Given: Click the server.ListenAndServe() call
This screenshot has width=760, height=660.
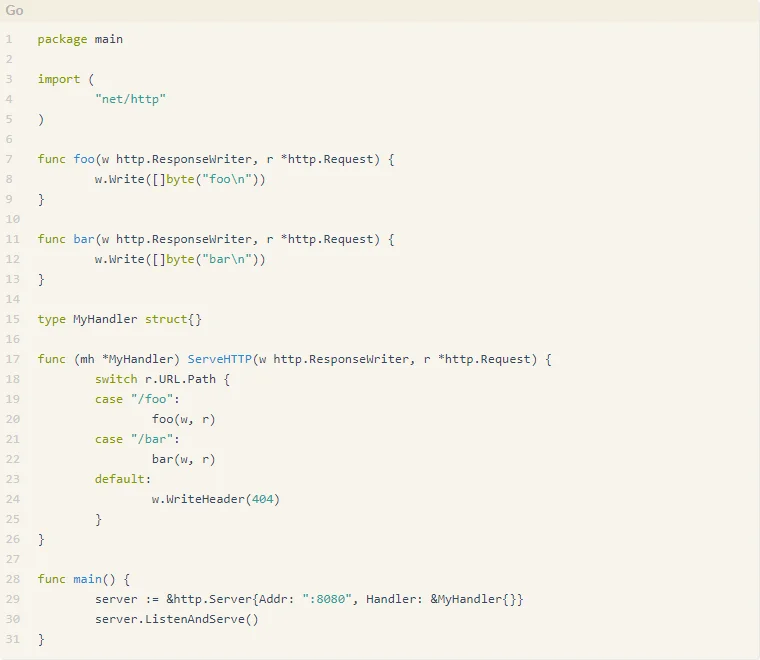Looking at the screenshot, I should tap(177, 619).
